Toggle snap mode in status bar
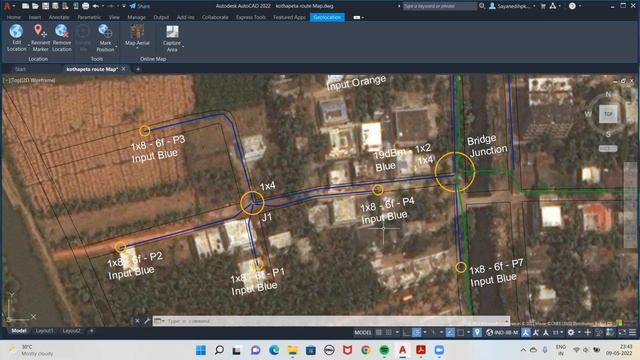 pos(389,333)
